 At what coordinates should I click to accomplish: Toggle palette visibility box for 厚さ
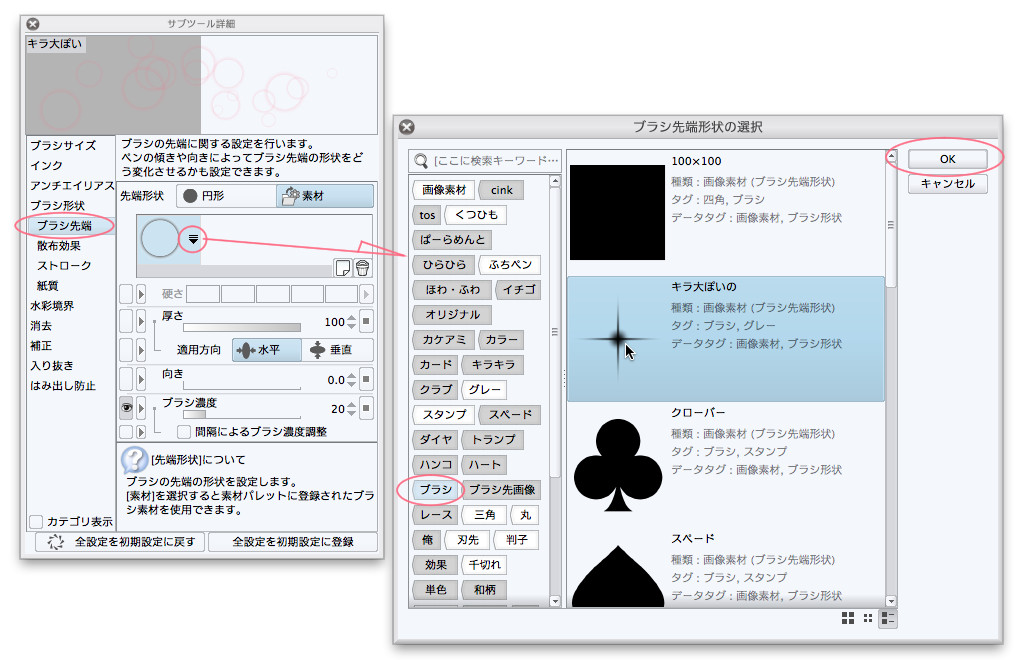(126, 321)
